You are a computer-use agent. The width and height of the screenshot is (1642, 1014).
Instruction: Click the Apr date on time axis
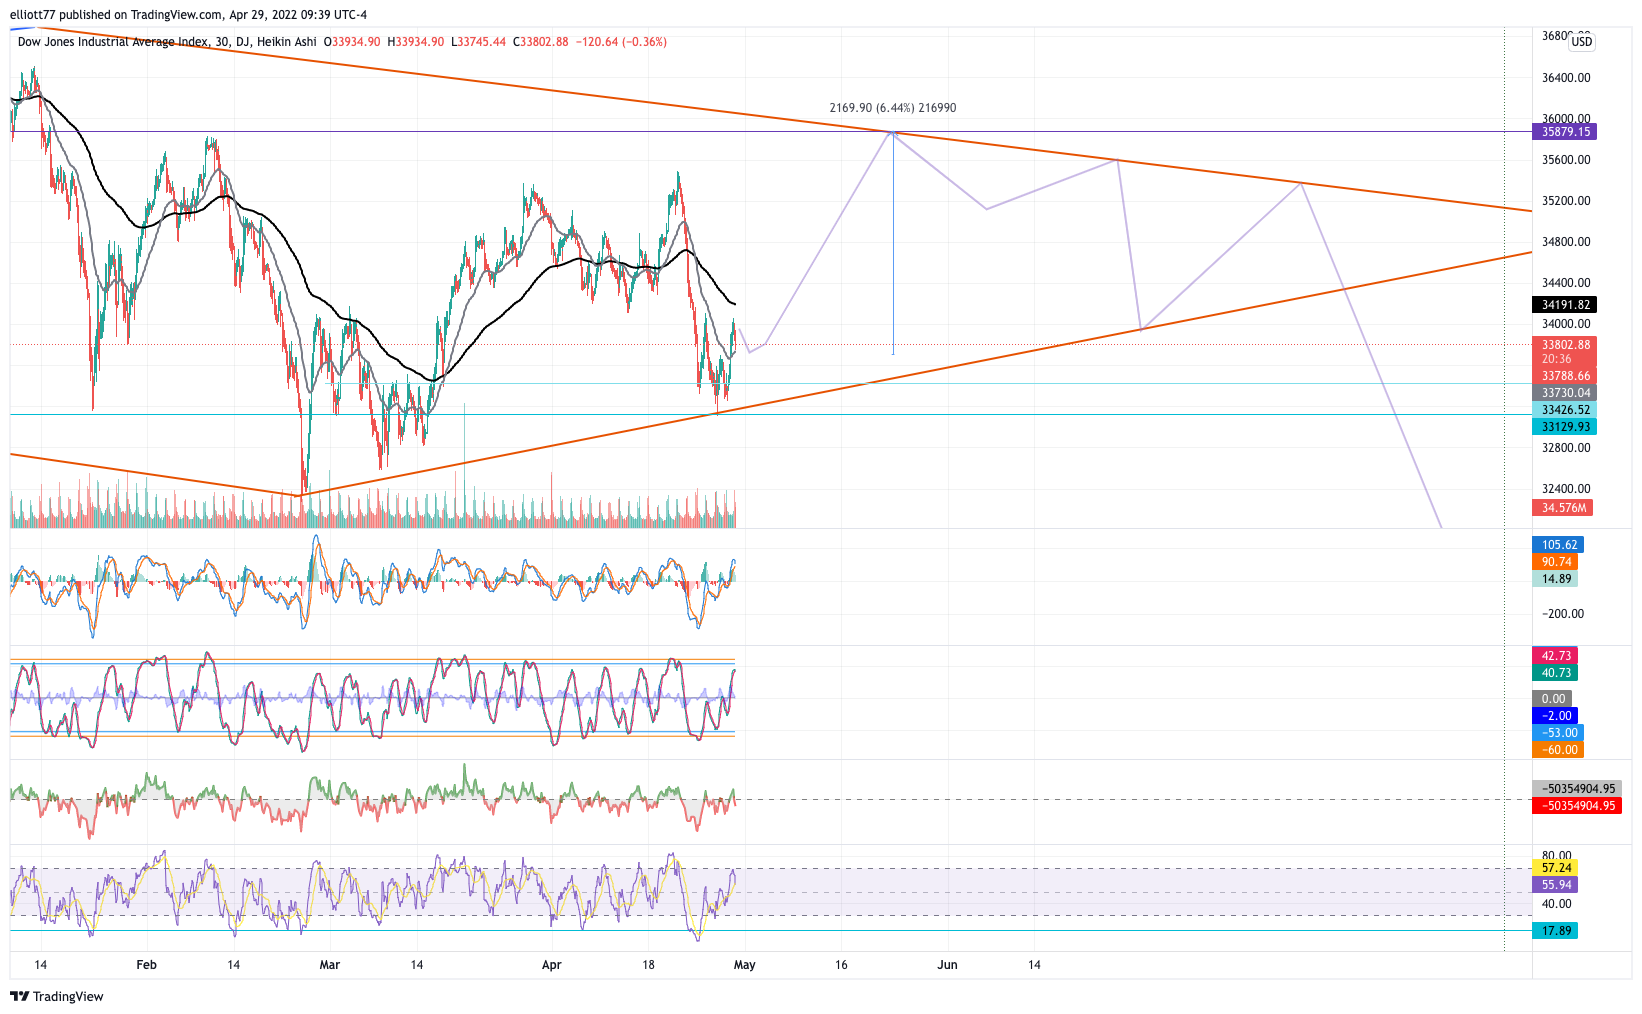tap(551, 965)
